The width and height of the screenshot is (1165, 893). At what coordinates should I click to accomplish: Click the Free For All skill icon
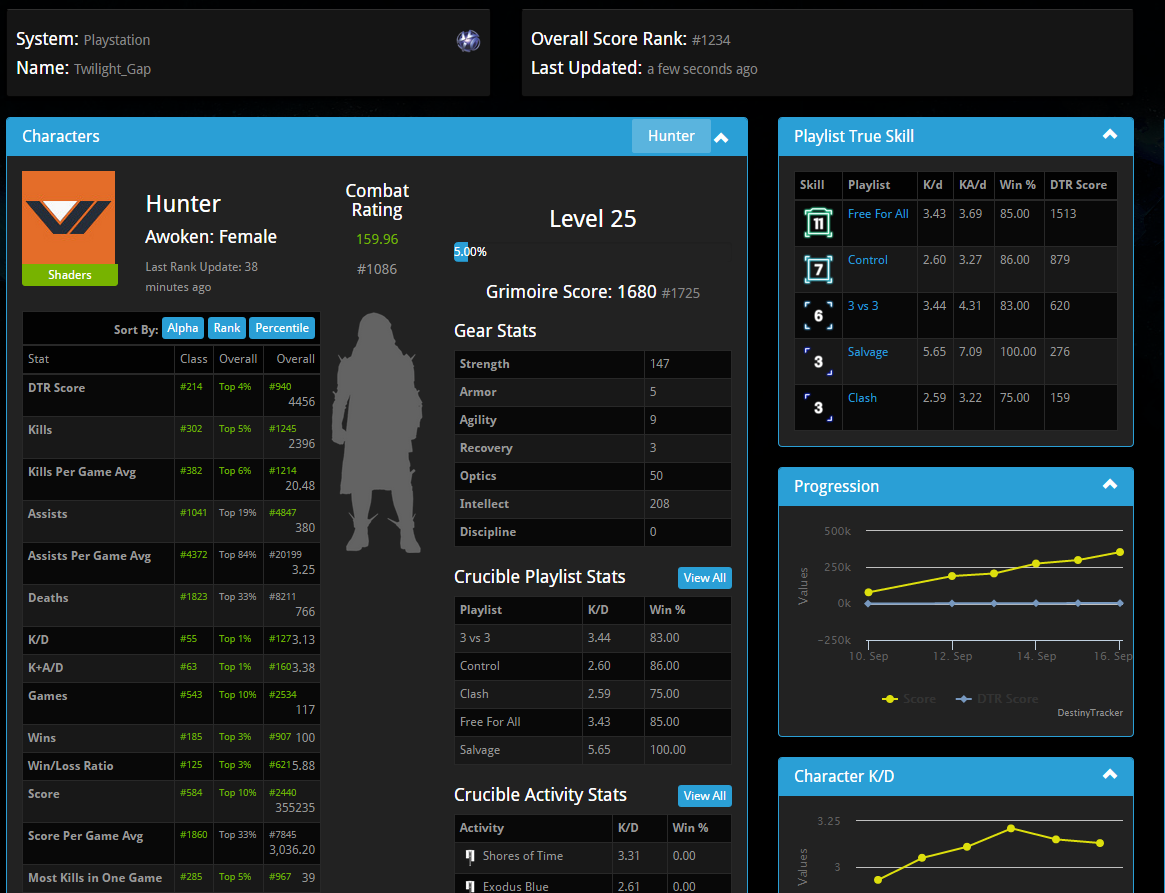(x=818, y=224)
